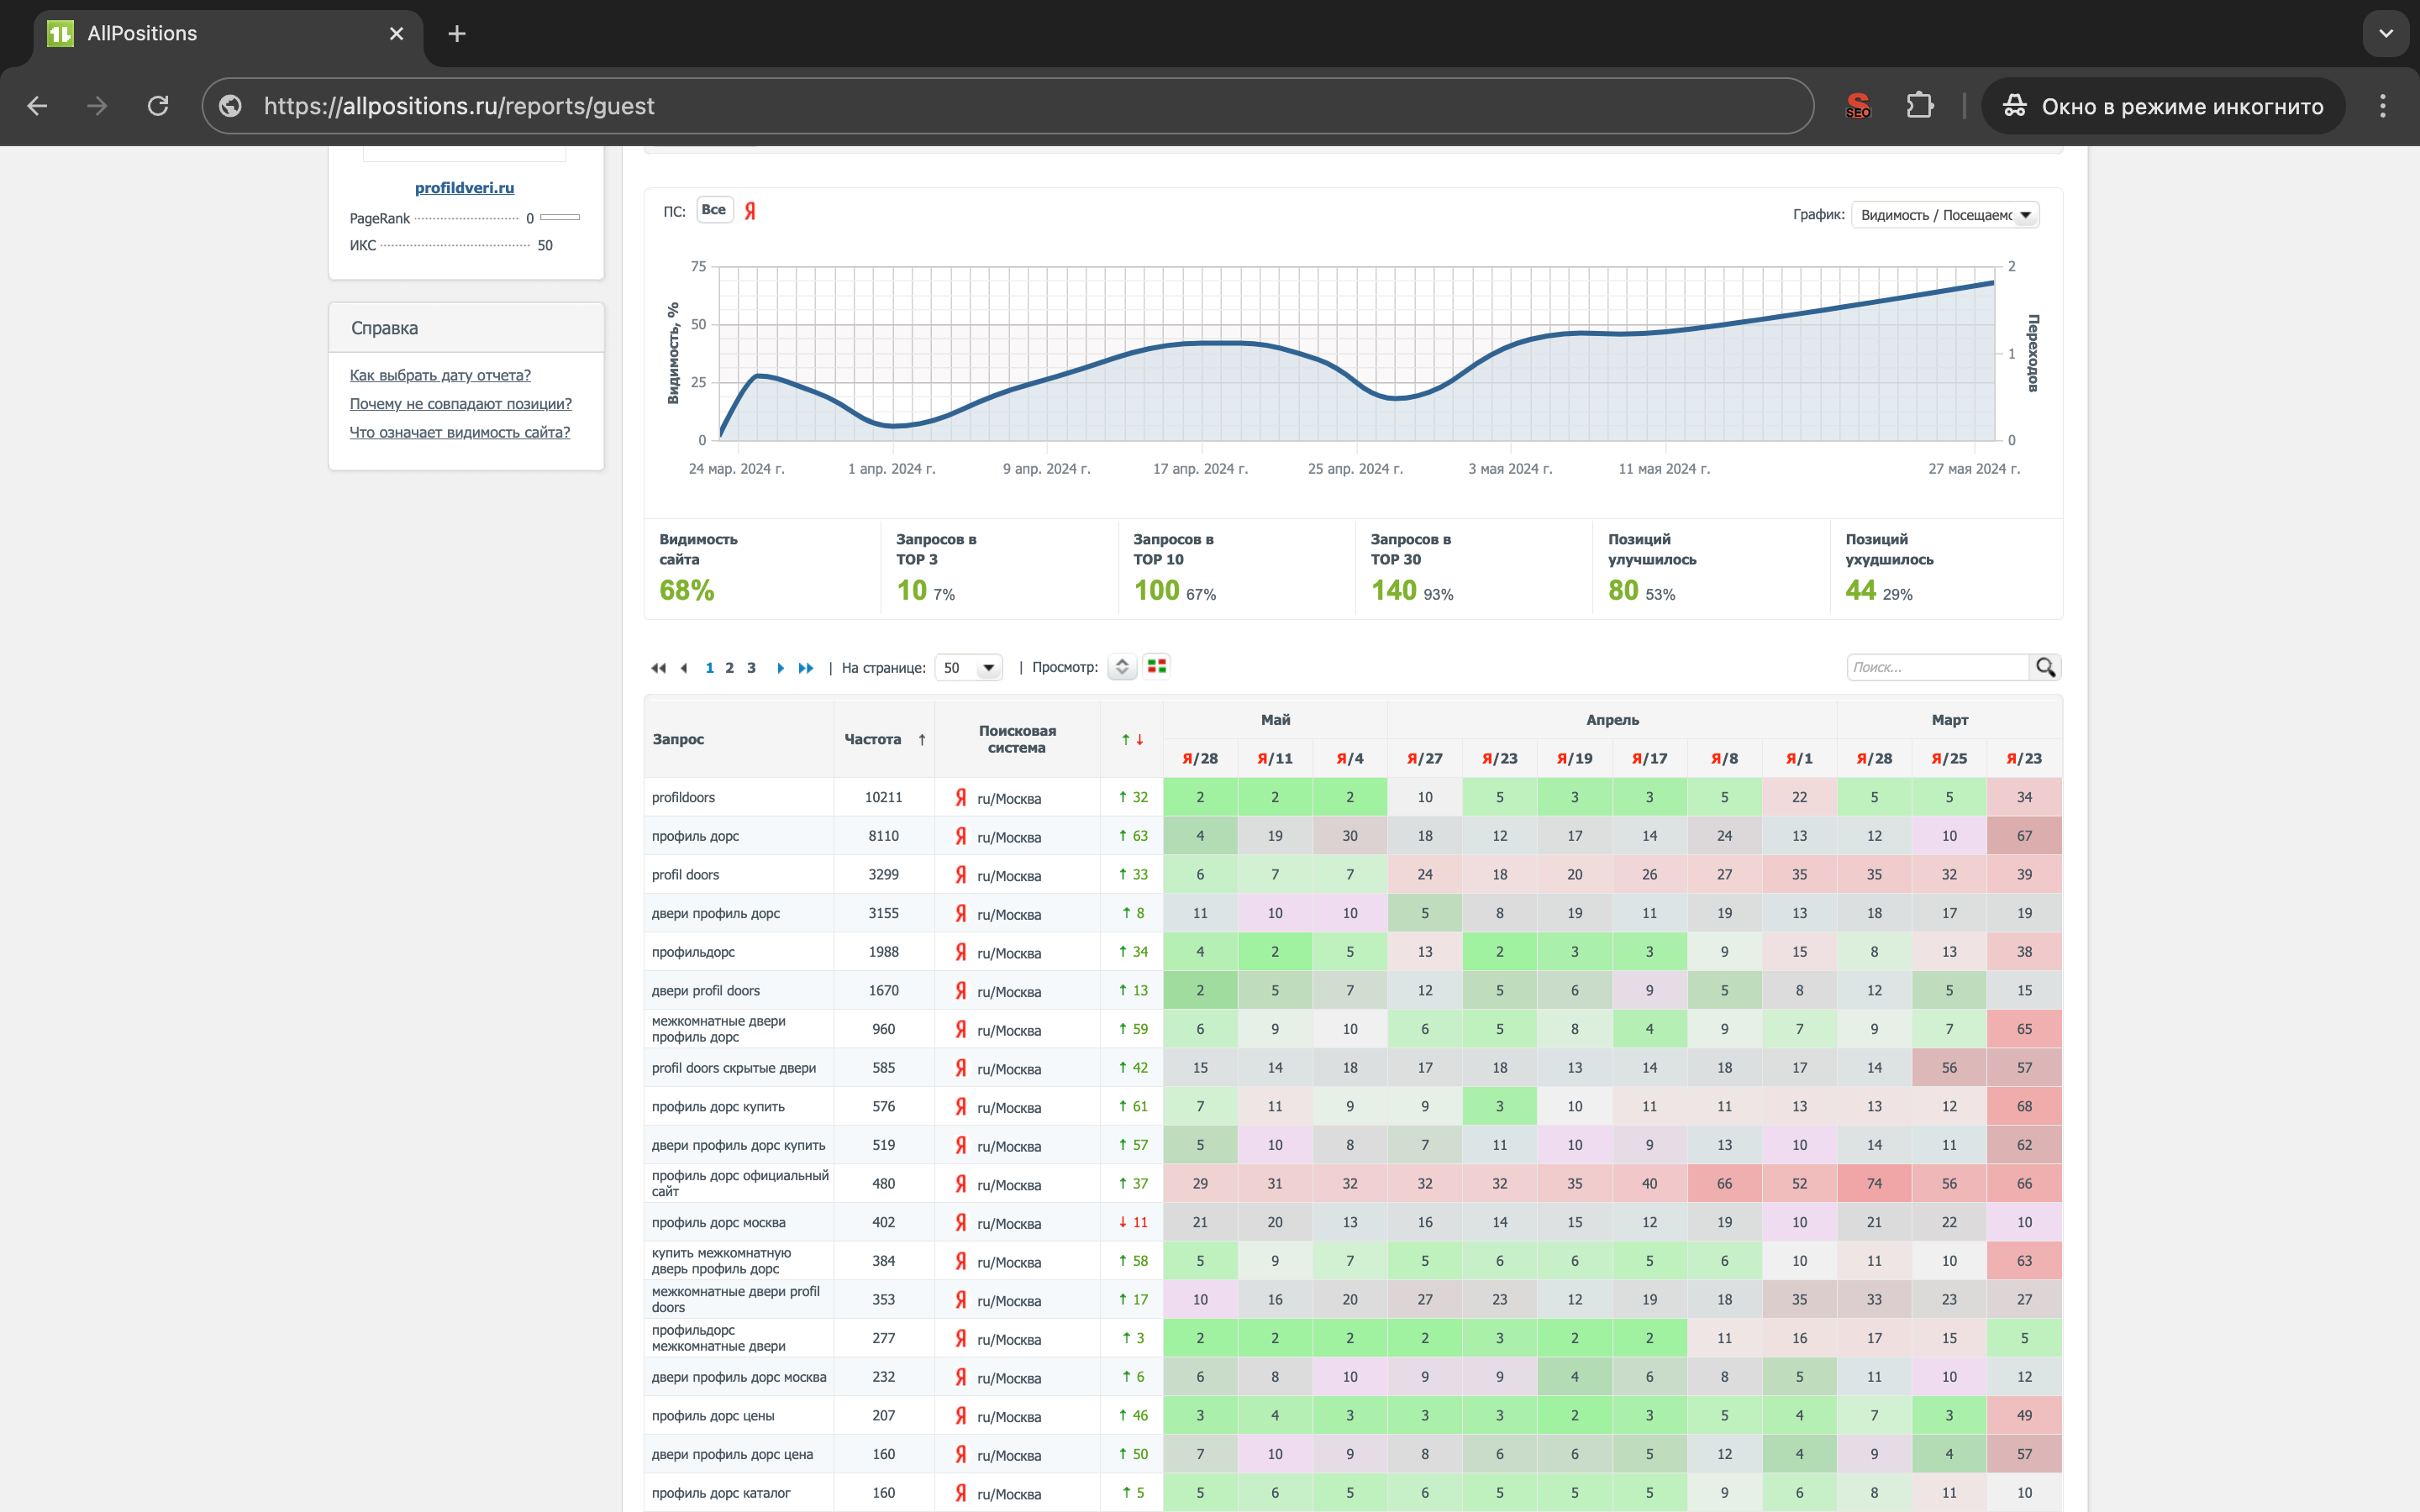Click the red down-arrow 11 change value
Screen dimensions: 2420x1512
(1133, 1223)
